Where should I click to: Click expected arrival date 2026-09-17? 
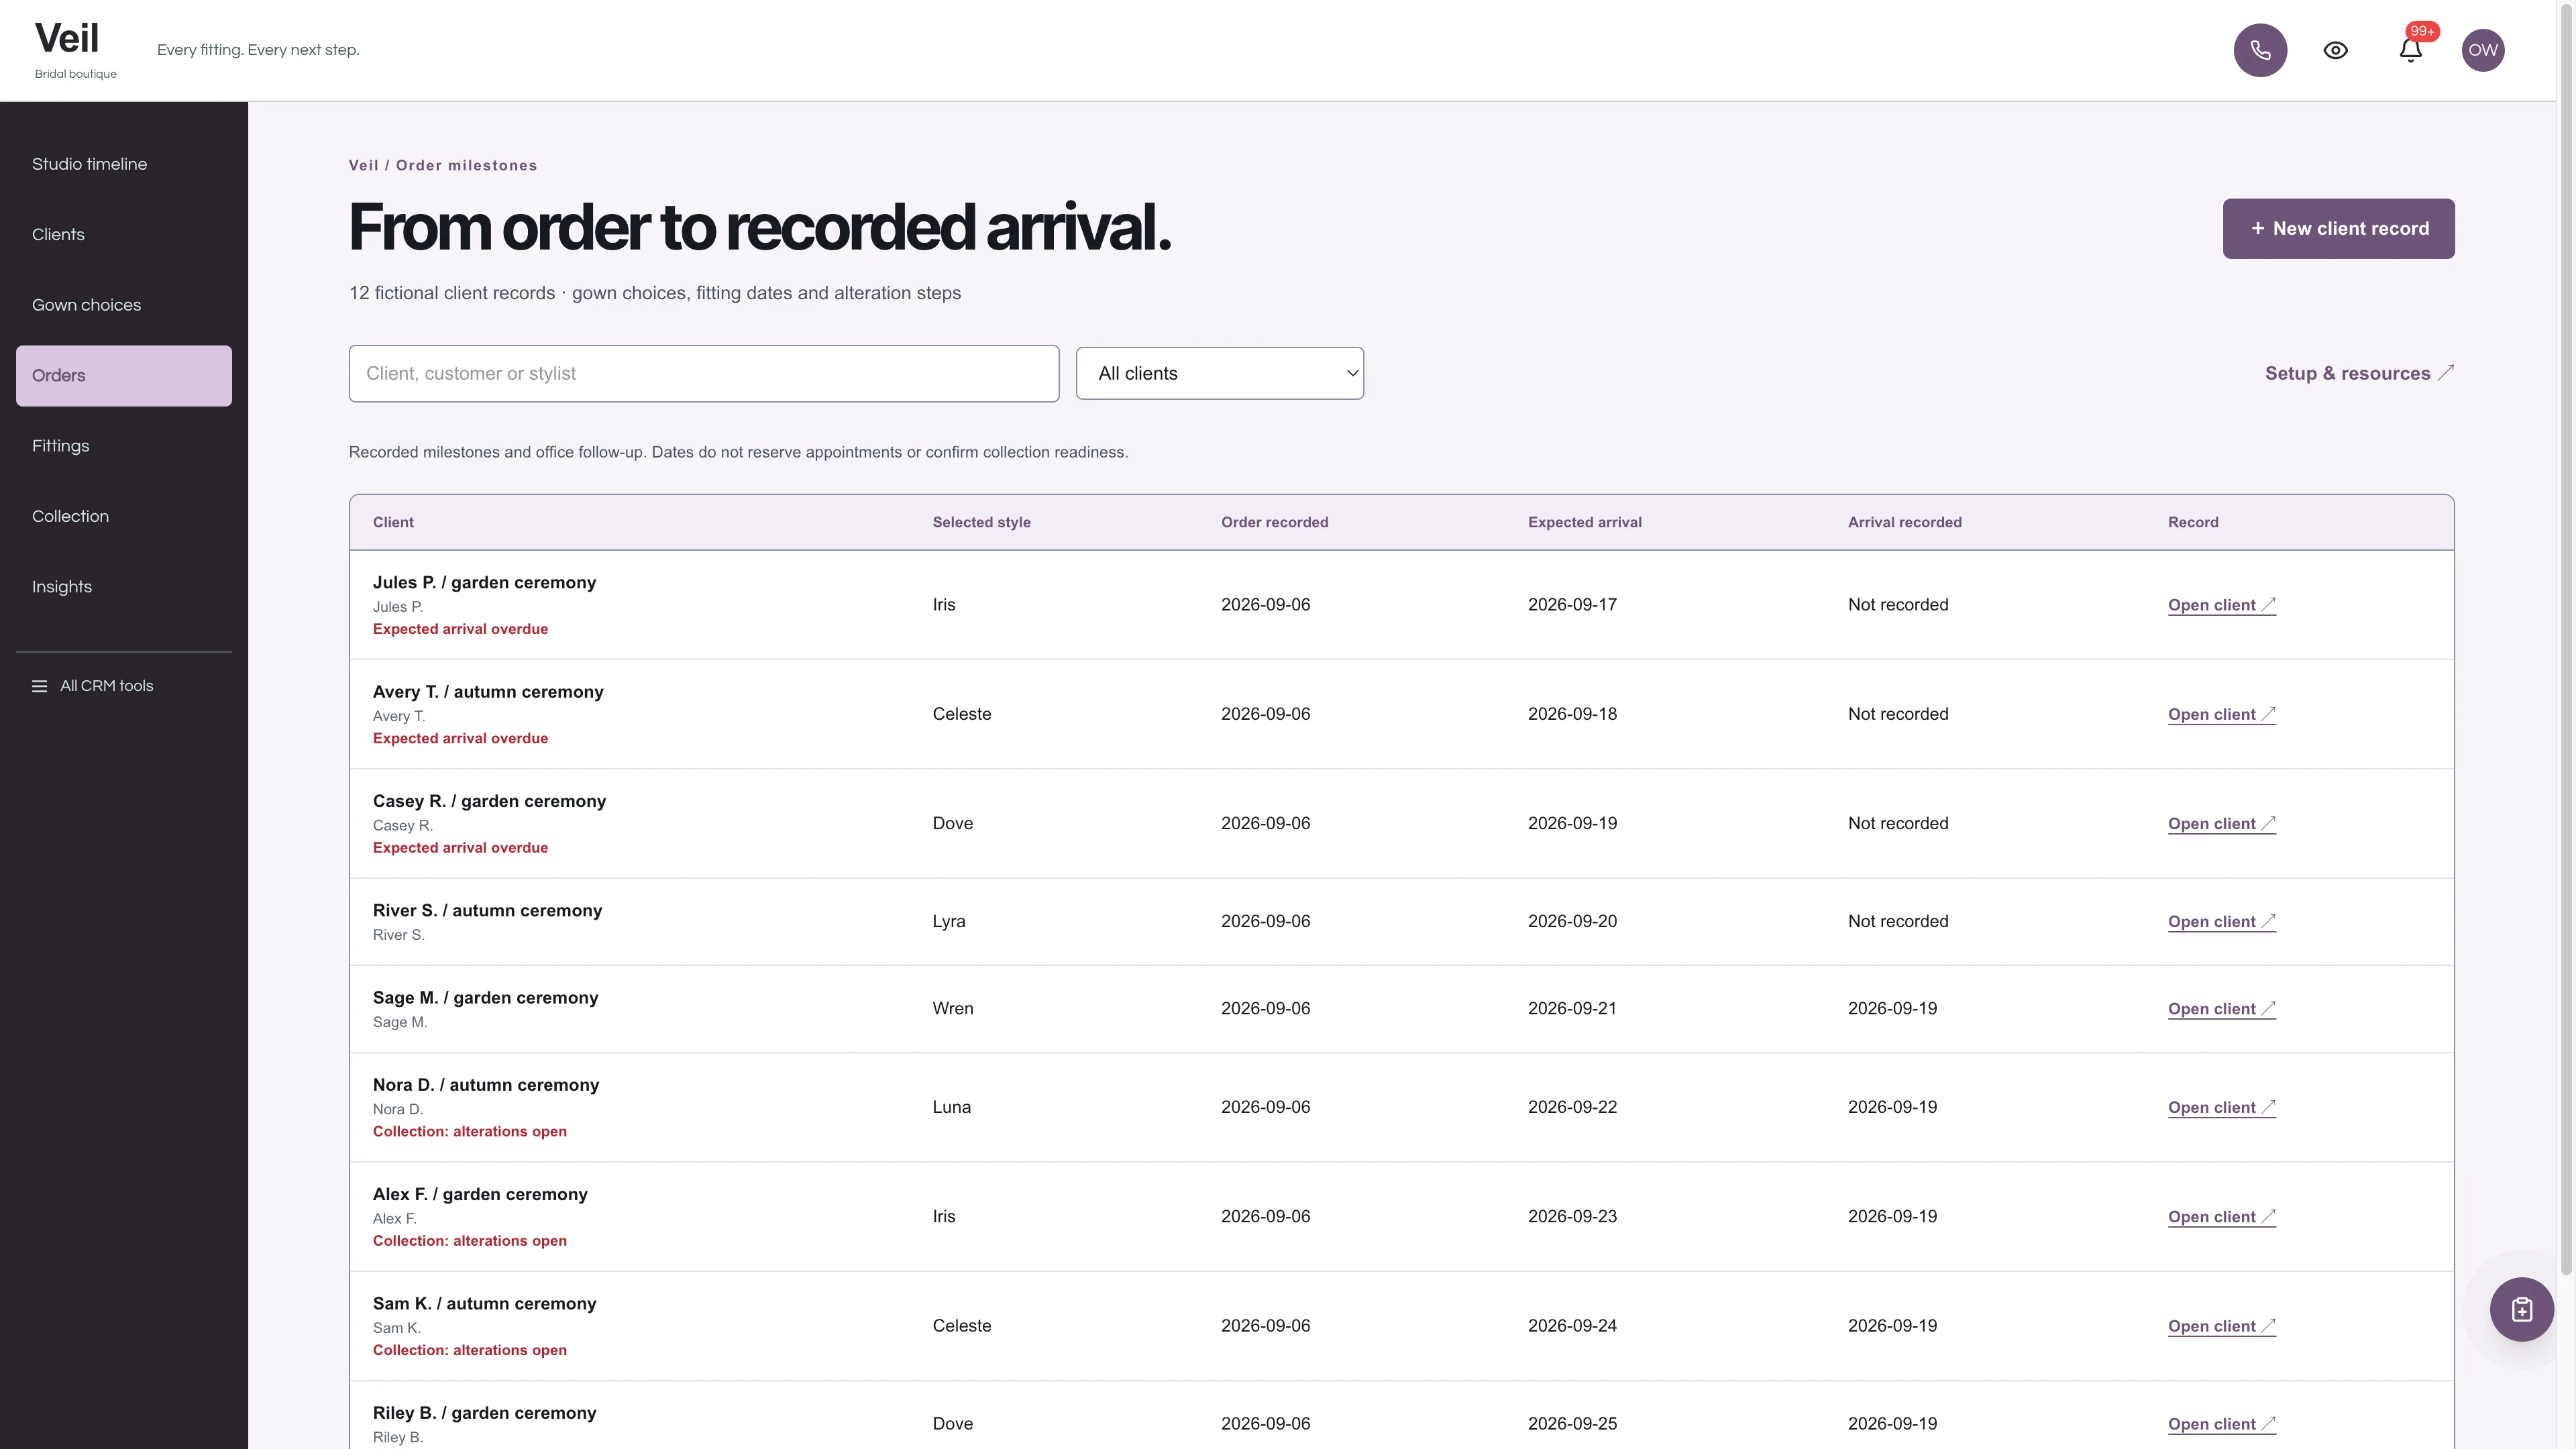1572,605
